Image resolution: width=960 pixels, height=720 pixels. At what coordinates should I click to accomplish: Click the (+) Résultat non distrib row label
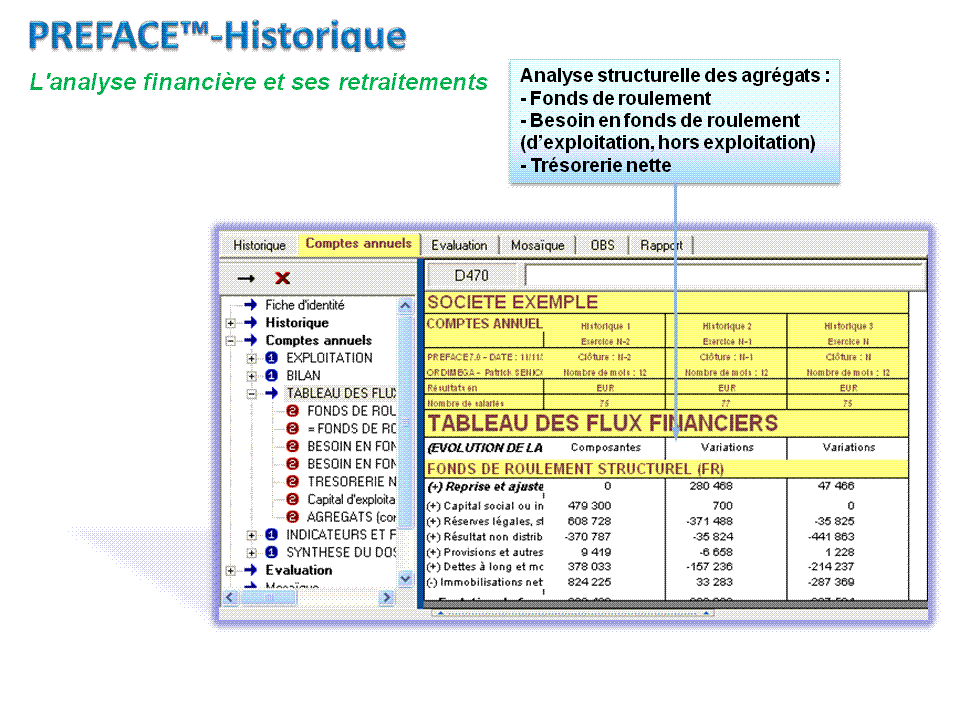[485, 537]
